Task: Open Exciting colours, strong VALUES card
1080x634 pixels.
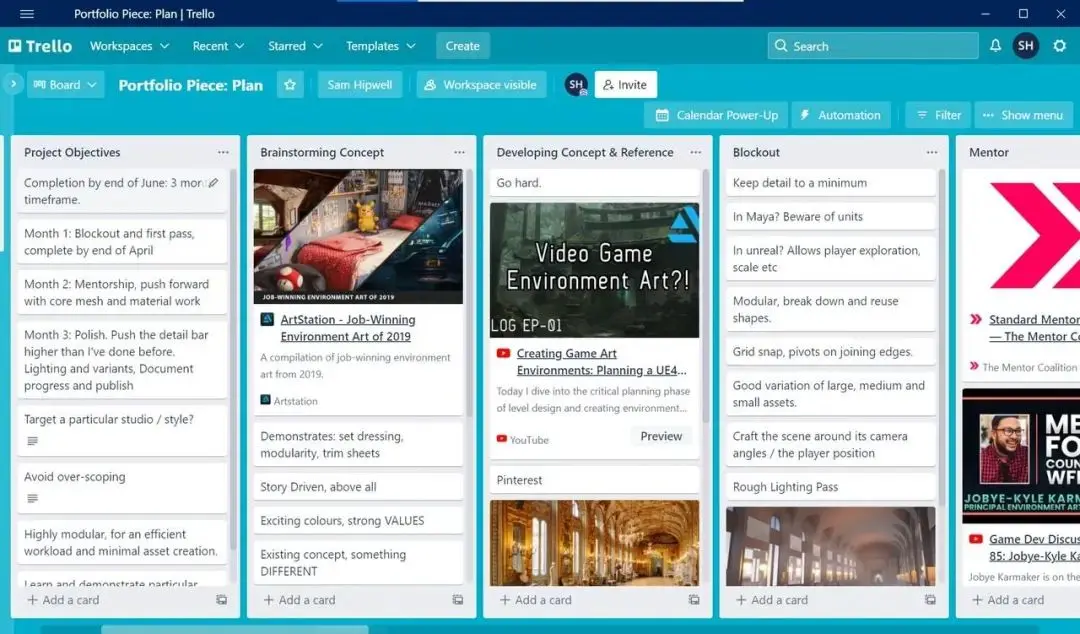Action: [x=358, y=520]
